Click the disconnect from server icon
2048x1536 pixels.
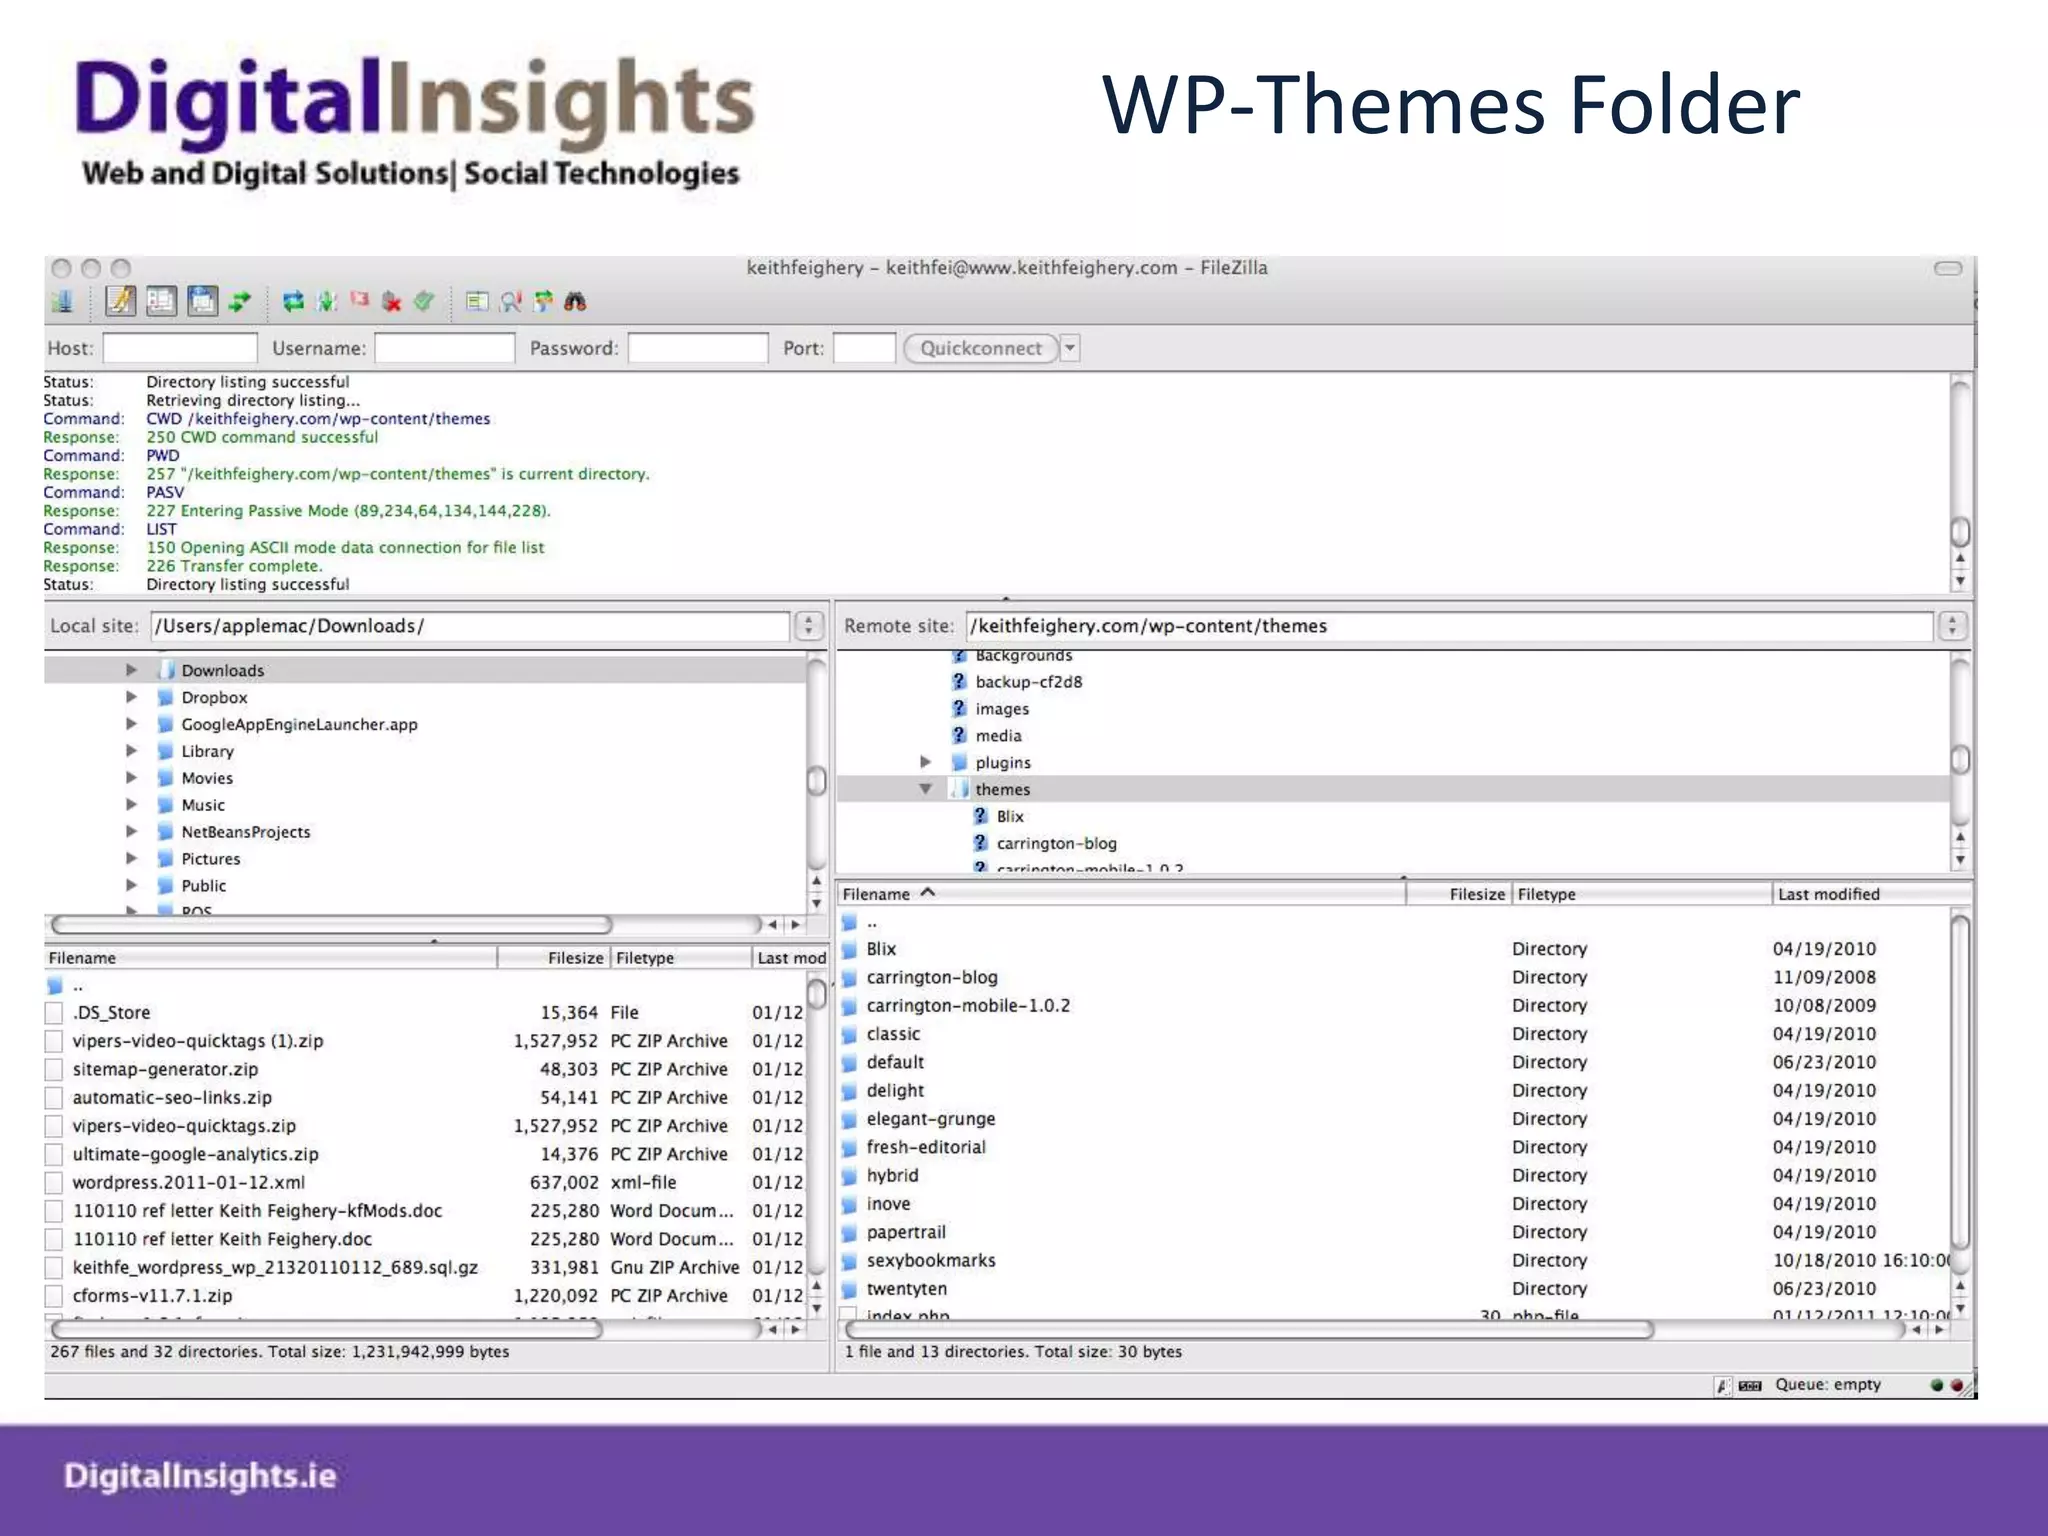[x=392, y=301]
